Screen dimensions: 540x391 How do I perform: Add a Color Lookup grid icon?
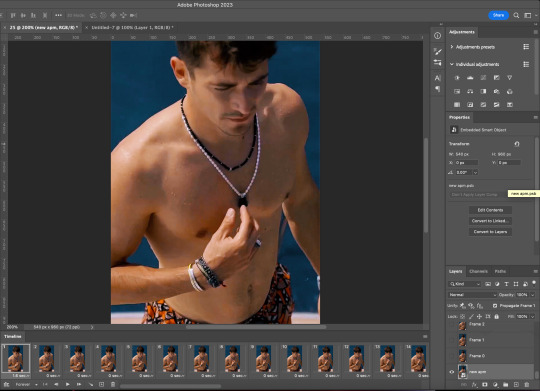tap(457, 104)
